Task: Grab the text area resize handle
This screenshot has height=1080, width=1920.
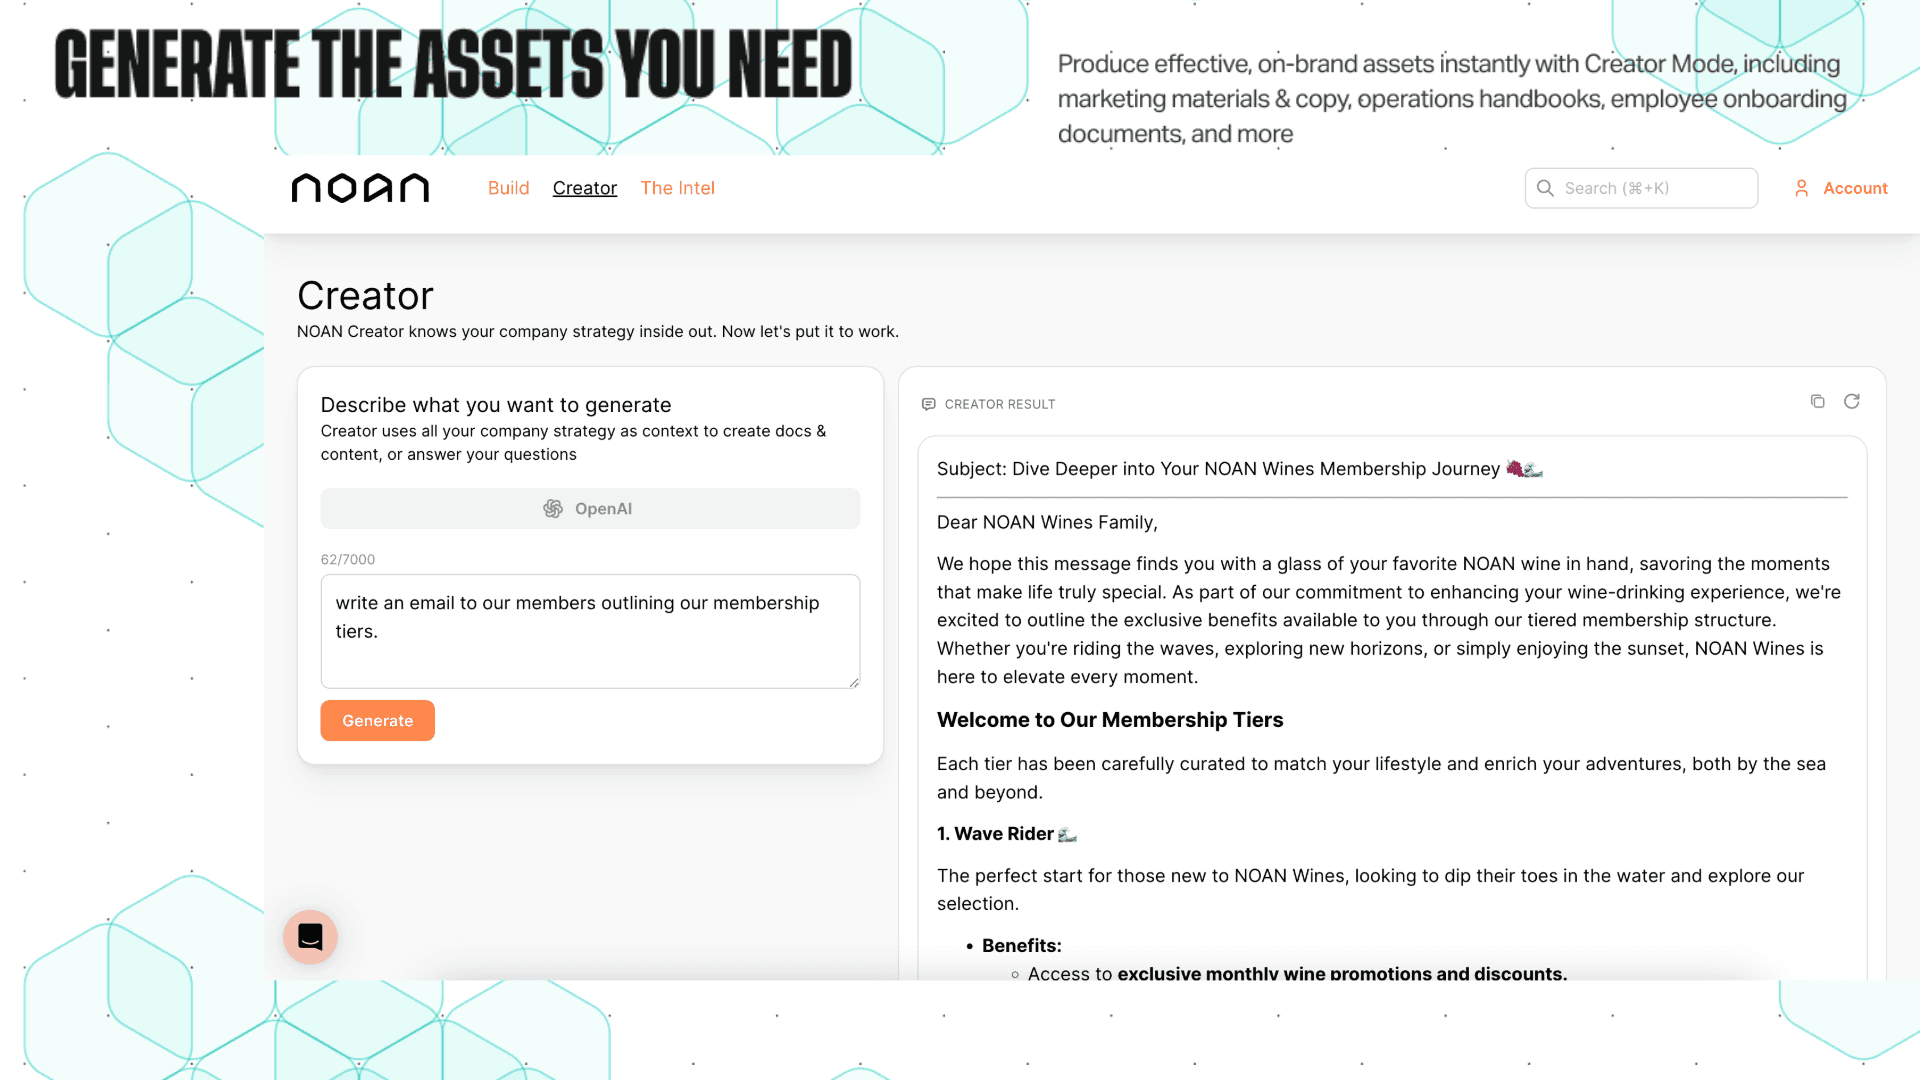Action: [x=854, y=682]
